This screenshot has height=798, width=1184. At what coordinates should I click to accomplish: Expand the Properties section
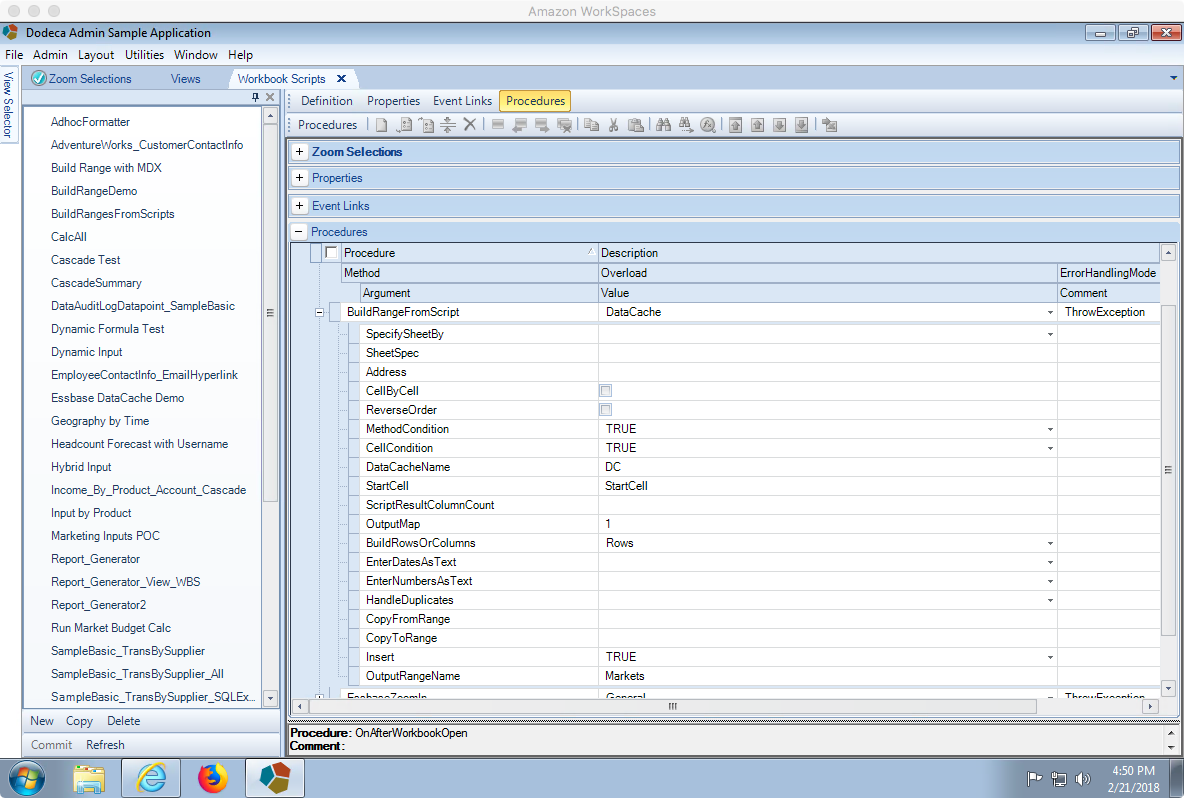click(x=300, y=178)
